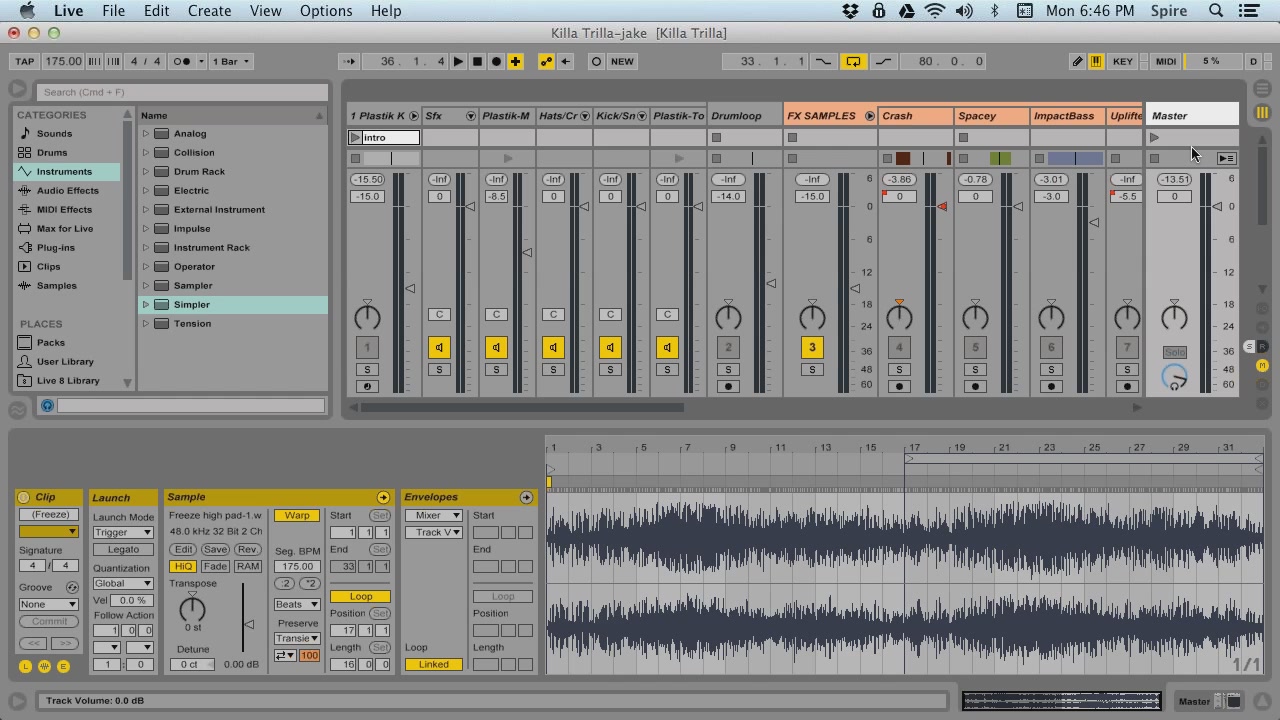Open the Quantization Global dropdown
The height and width of the screenshot is (720, 1280).
tap(123, 583)
